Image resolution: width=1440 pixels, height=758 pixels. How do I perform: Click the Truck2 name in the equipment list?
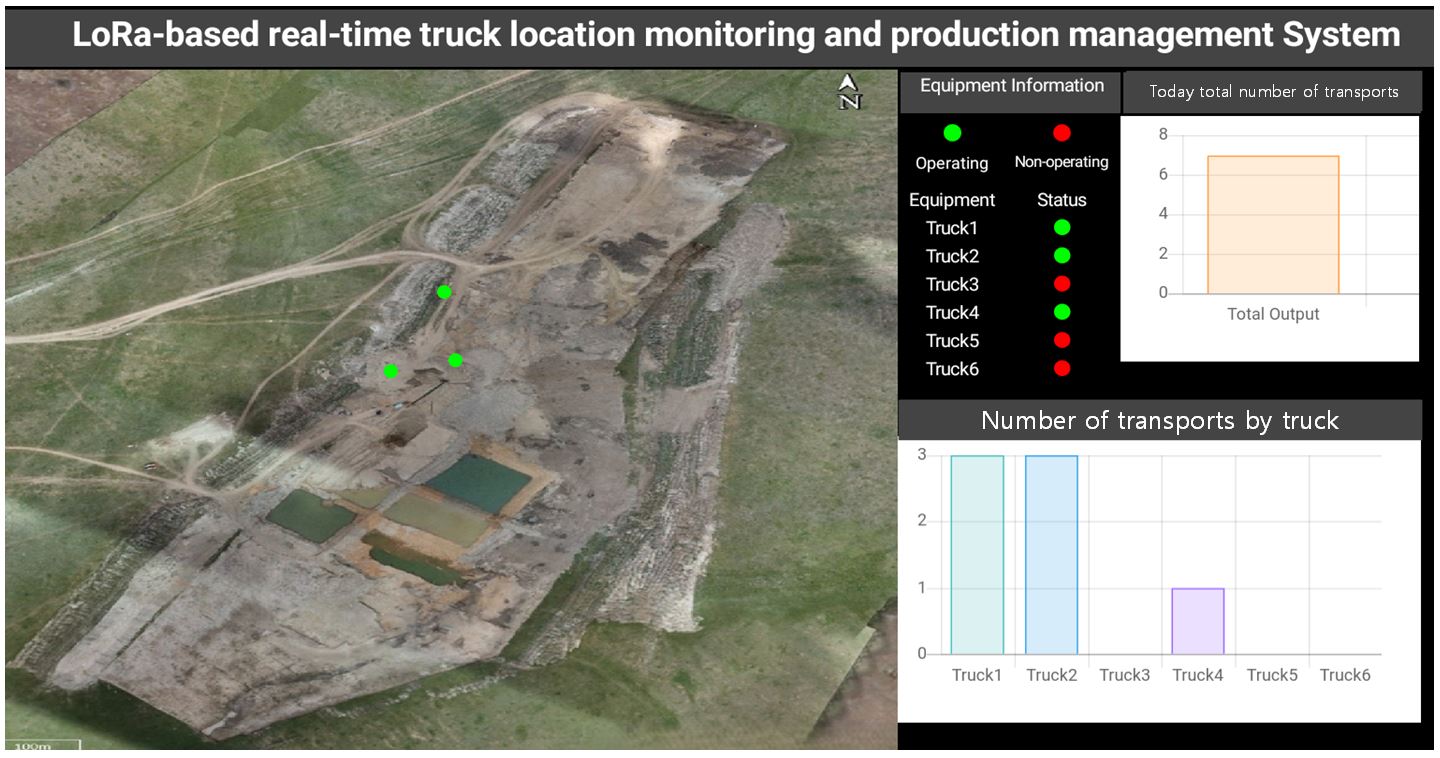point(952,256)
